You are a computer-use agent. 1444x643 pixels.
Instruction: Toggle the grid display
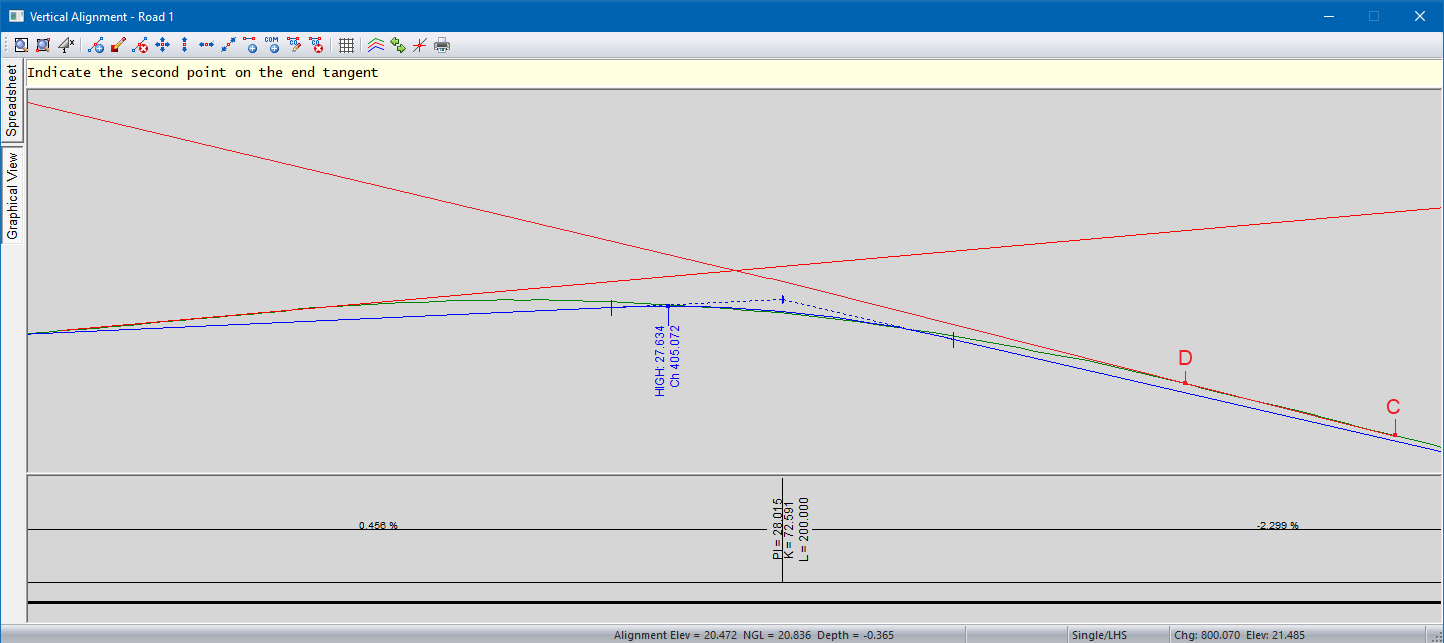(x=346, y=45)
